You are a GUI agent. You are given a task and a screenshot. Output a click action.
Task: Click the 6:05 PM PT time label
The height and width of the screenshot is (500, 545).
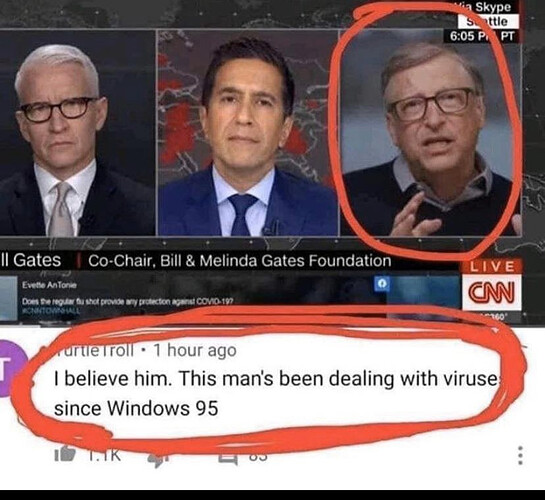point(481,36)
